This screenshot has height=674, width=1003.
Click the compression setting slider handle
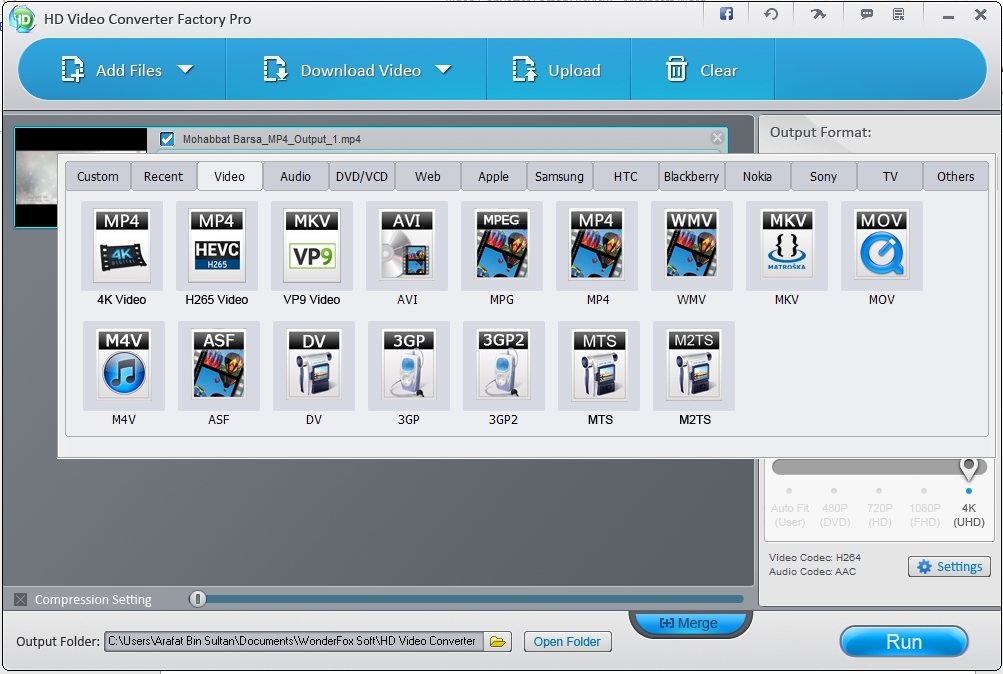tap(198, 599)
